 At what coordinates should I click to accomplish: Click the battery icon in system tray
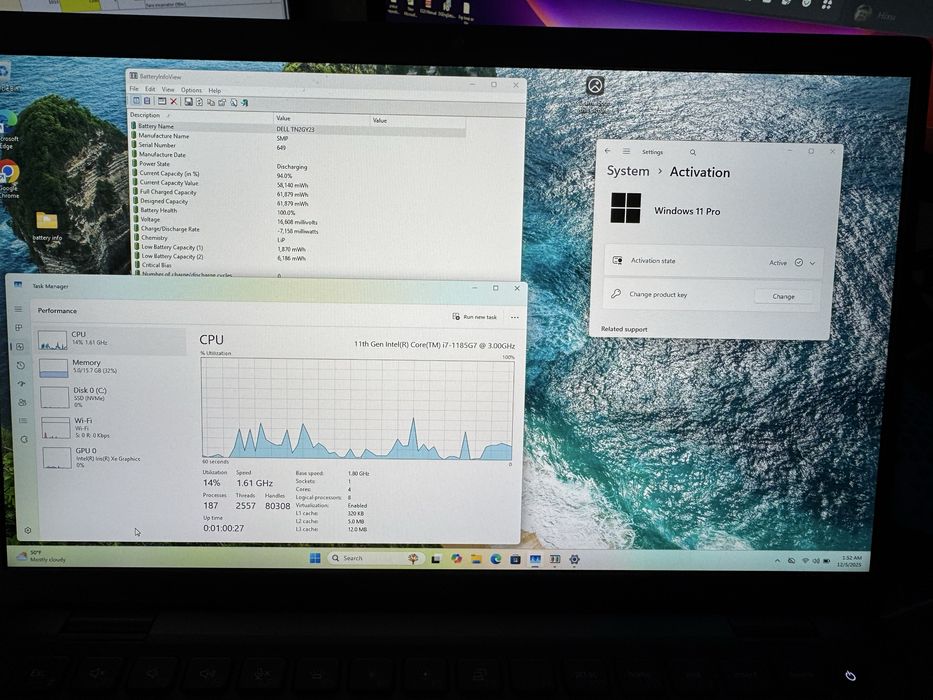827,561
